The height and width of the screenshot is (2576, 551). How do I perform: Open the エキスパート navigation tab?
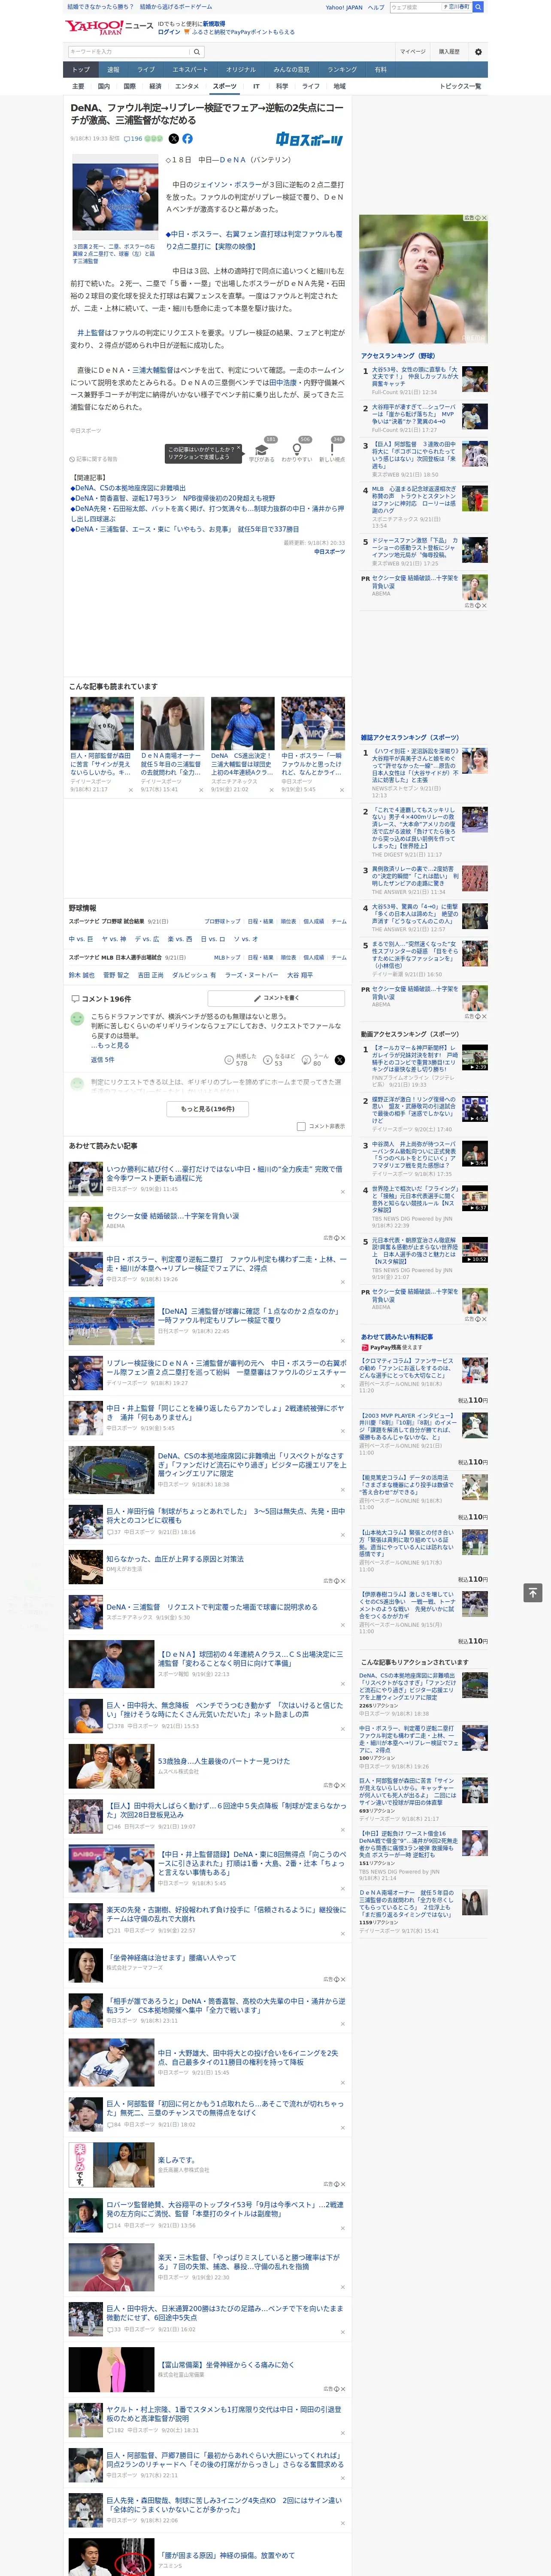click(190, 70)
